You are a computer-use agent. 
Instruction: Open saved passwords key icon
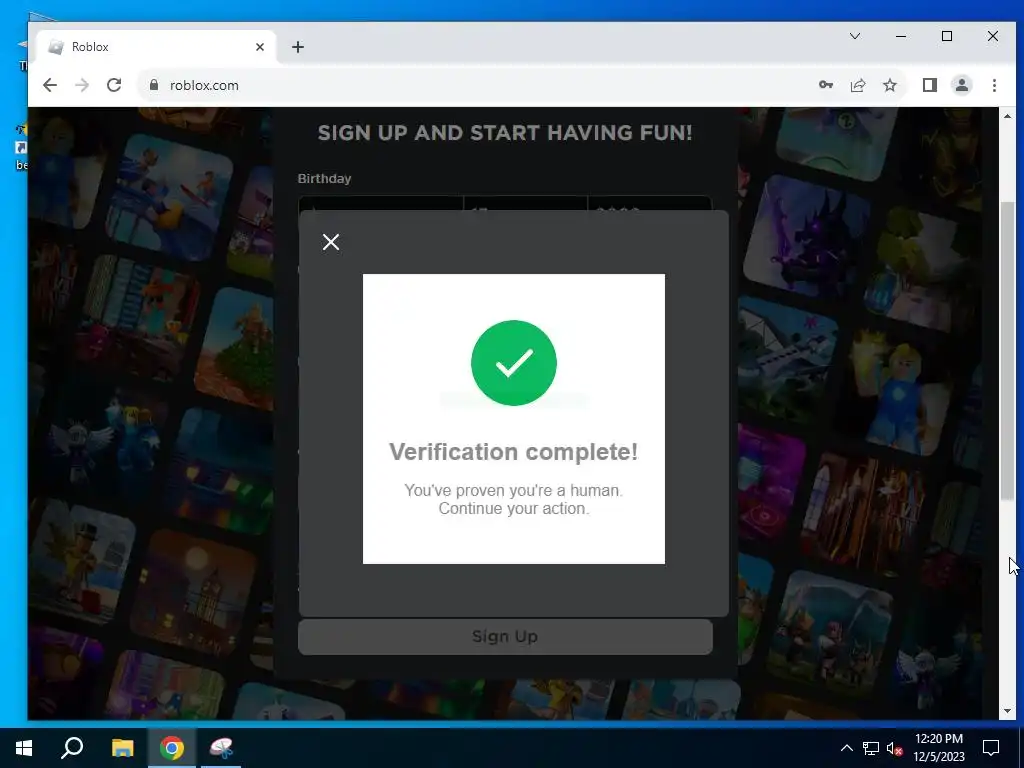coord(825,85)
